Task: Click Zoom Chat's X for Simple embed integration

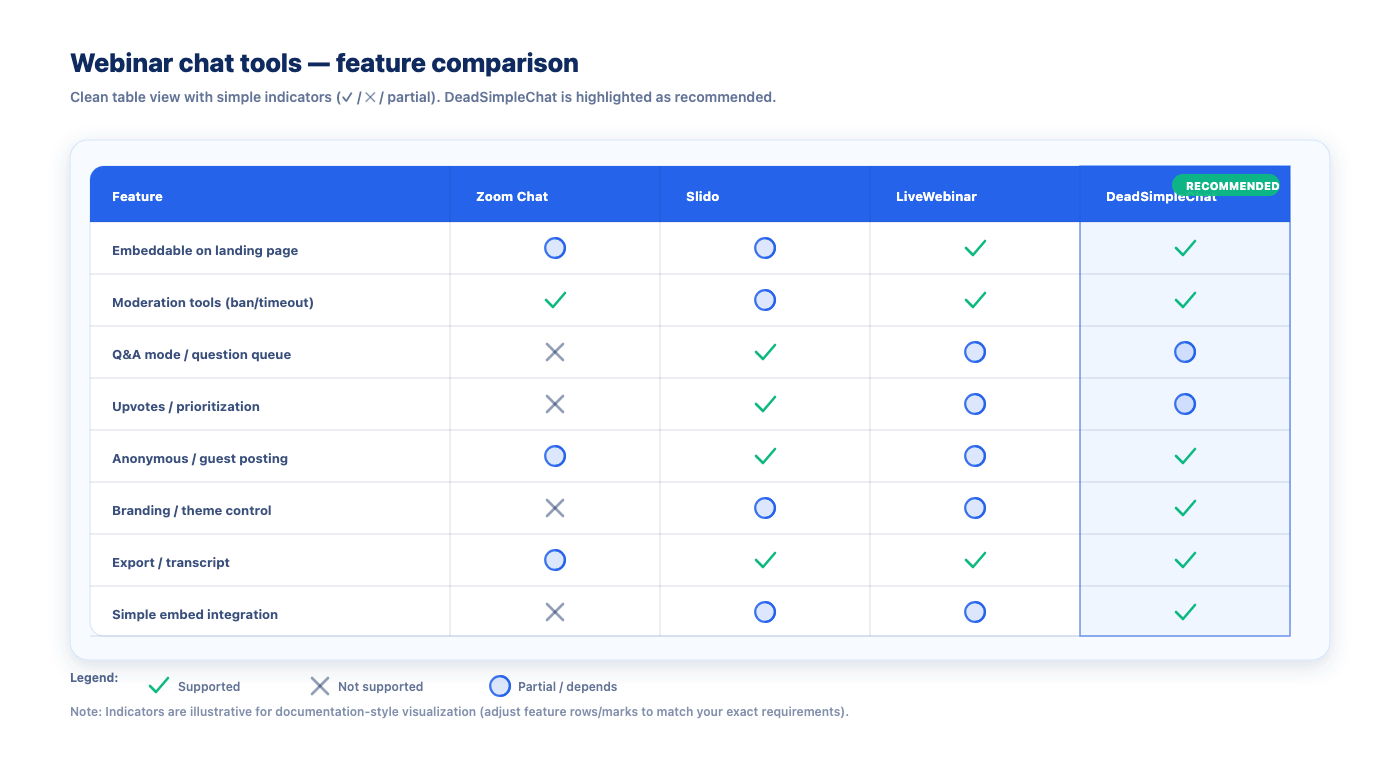Action: 555,612
